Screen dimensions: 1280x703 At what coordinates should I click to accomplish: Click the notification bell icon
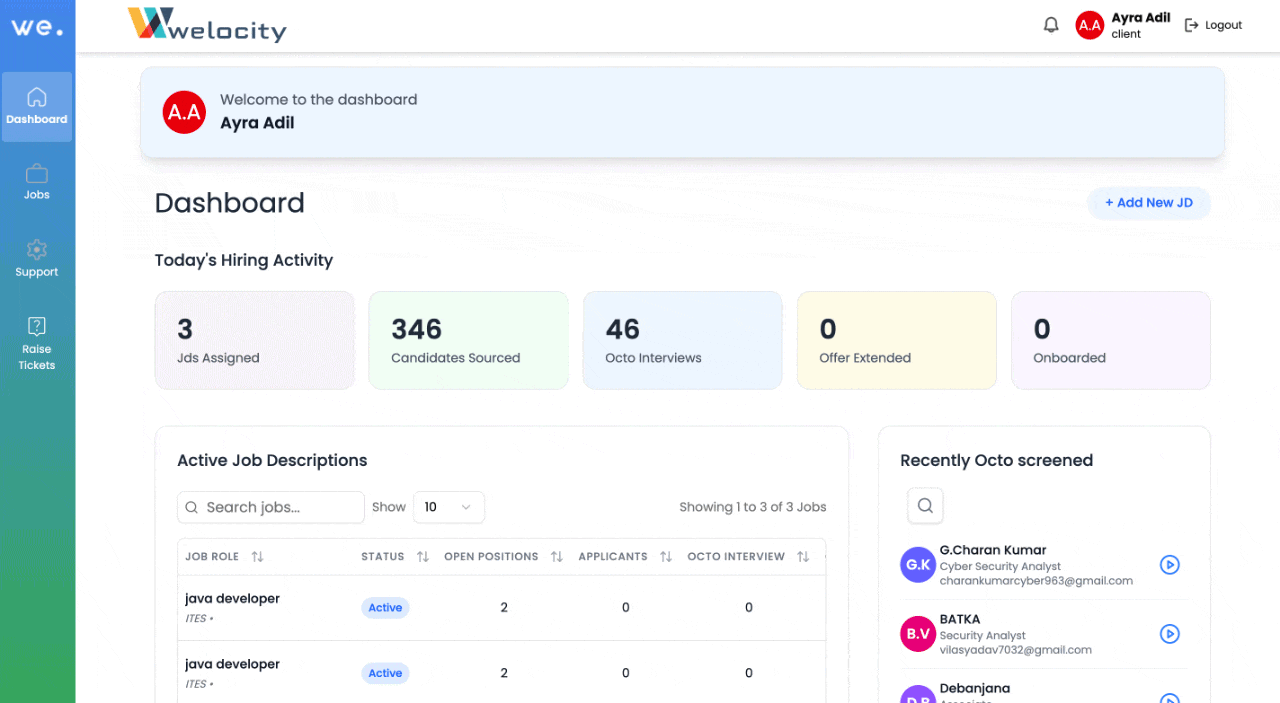click(x=1051, y=25)
